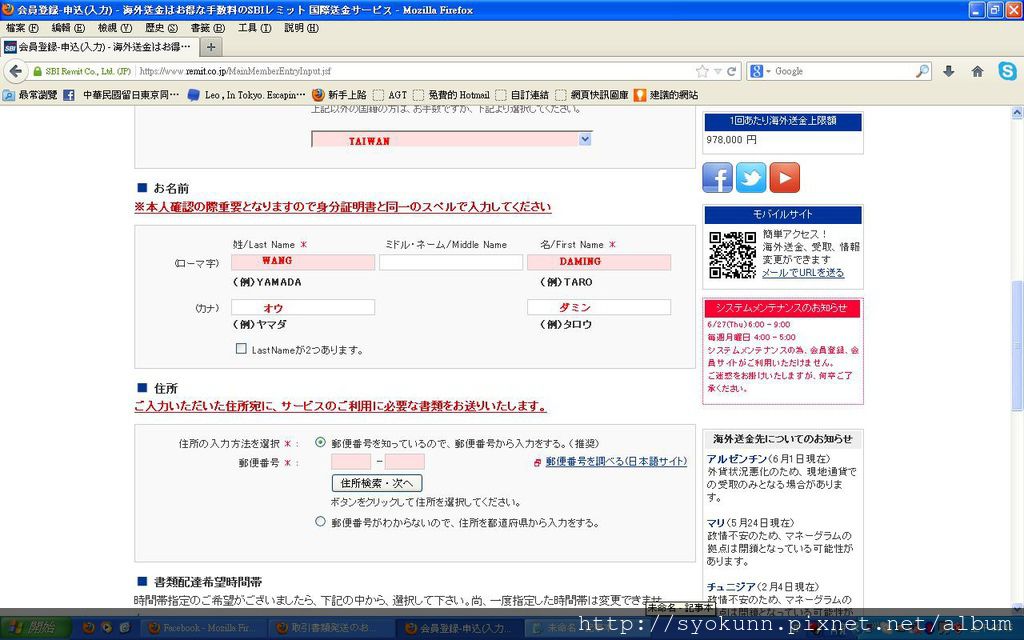The width and height of the screenshot is (1024, 640).
Task: Open the 編輯 menu
Action: [x=68, y=28]
